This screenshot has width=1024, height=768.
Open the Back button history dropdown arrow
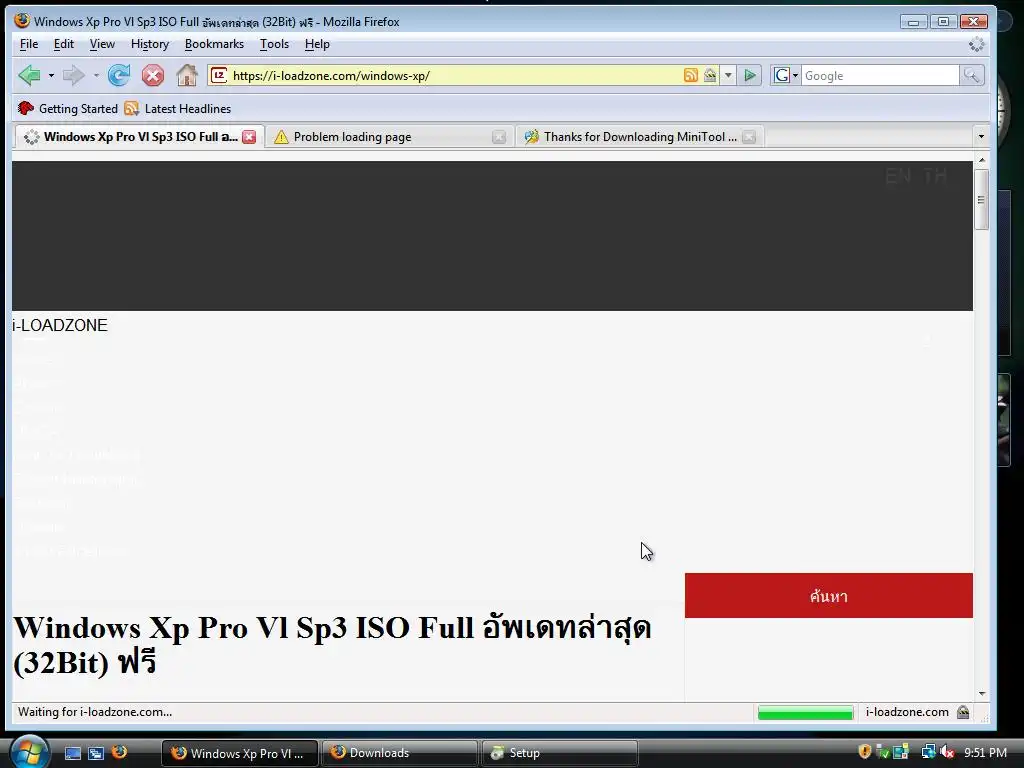pos(51,76)
